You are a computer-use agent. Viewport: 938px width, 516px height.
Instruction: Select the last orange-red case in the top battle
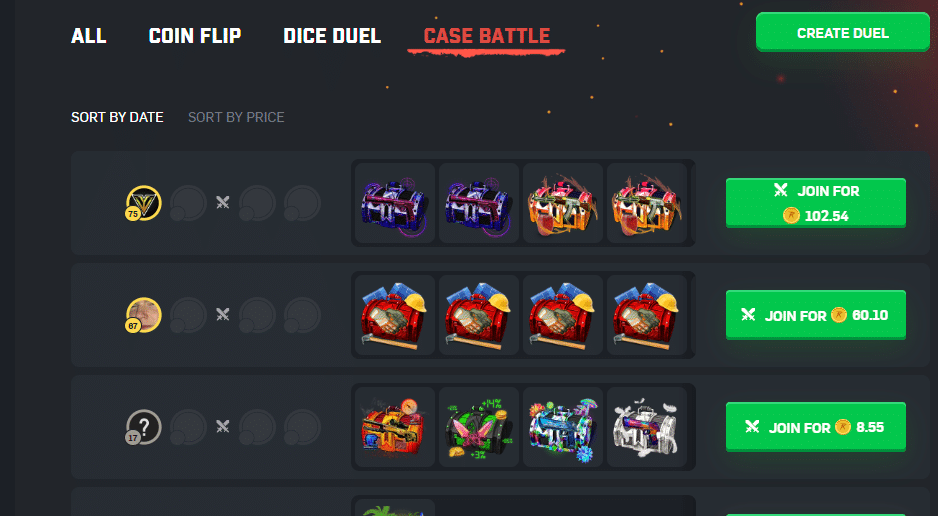pyautogui.click(x=647, y=203)
